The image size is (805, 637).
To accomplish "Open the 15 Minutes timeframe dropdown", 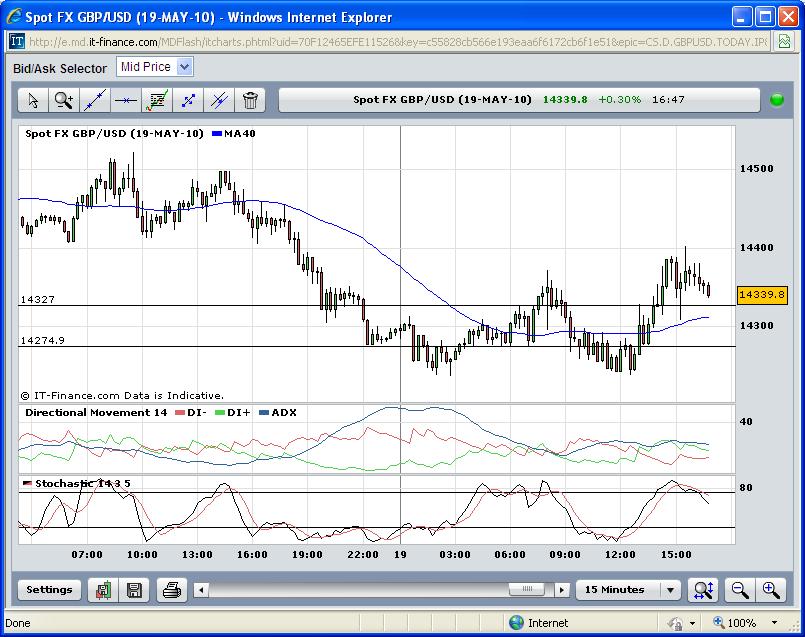I will tap(670, 590).
